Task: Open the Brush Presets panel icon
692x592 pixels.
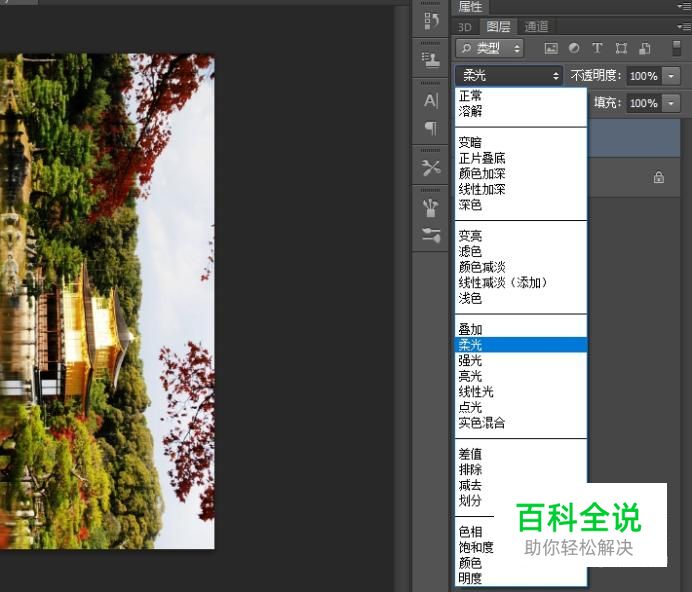Action: [431, 235]
